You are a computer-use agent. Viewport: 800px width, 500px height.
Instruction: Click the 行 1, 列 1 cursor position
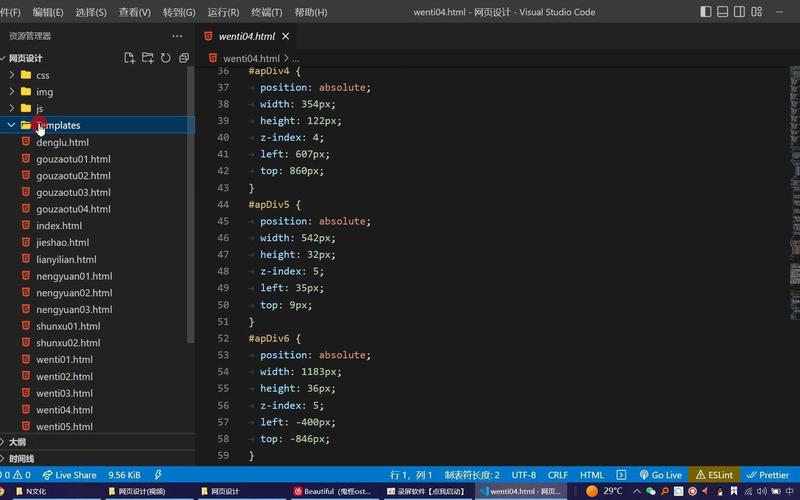(411, 475)
